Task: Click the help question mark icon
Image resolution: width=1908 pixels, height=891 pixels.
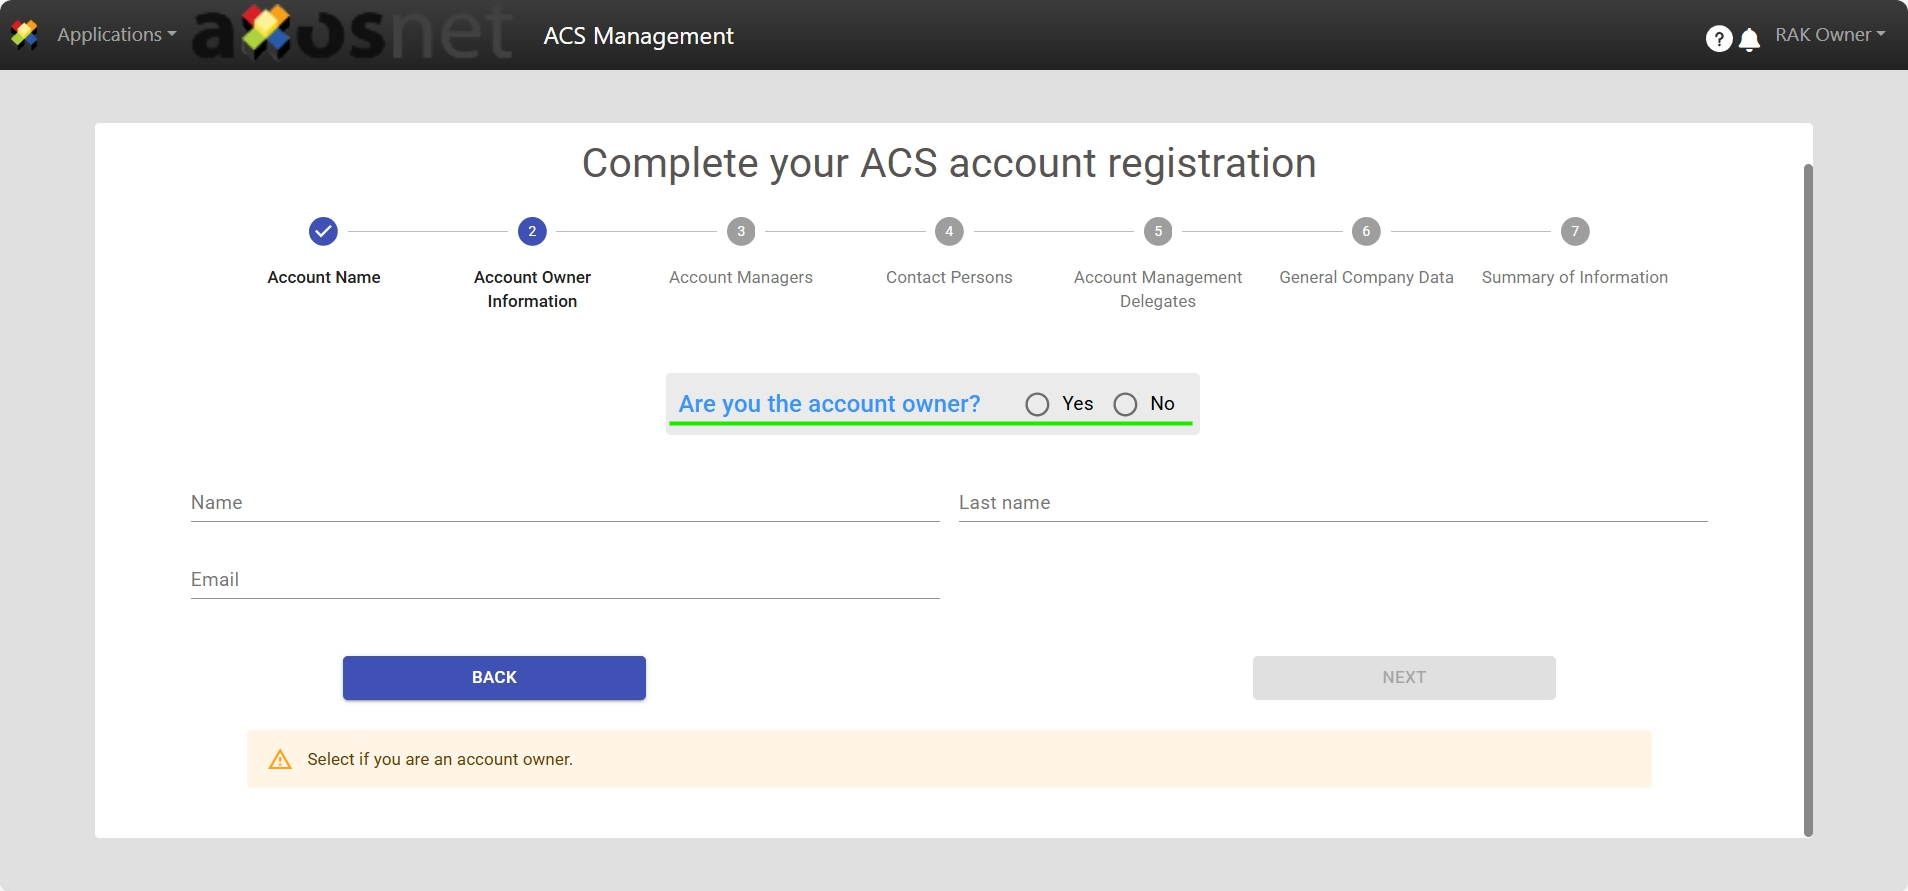Action: click(x=1718, y=38)
